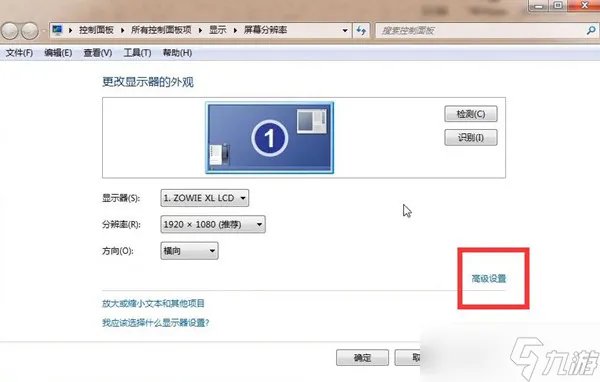Open the 显示器 ZOWIE XL LCD dropdown
The image size is (600, 382).
tap(205, 198)
